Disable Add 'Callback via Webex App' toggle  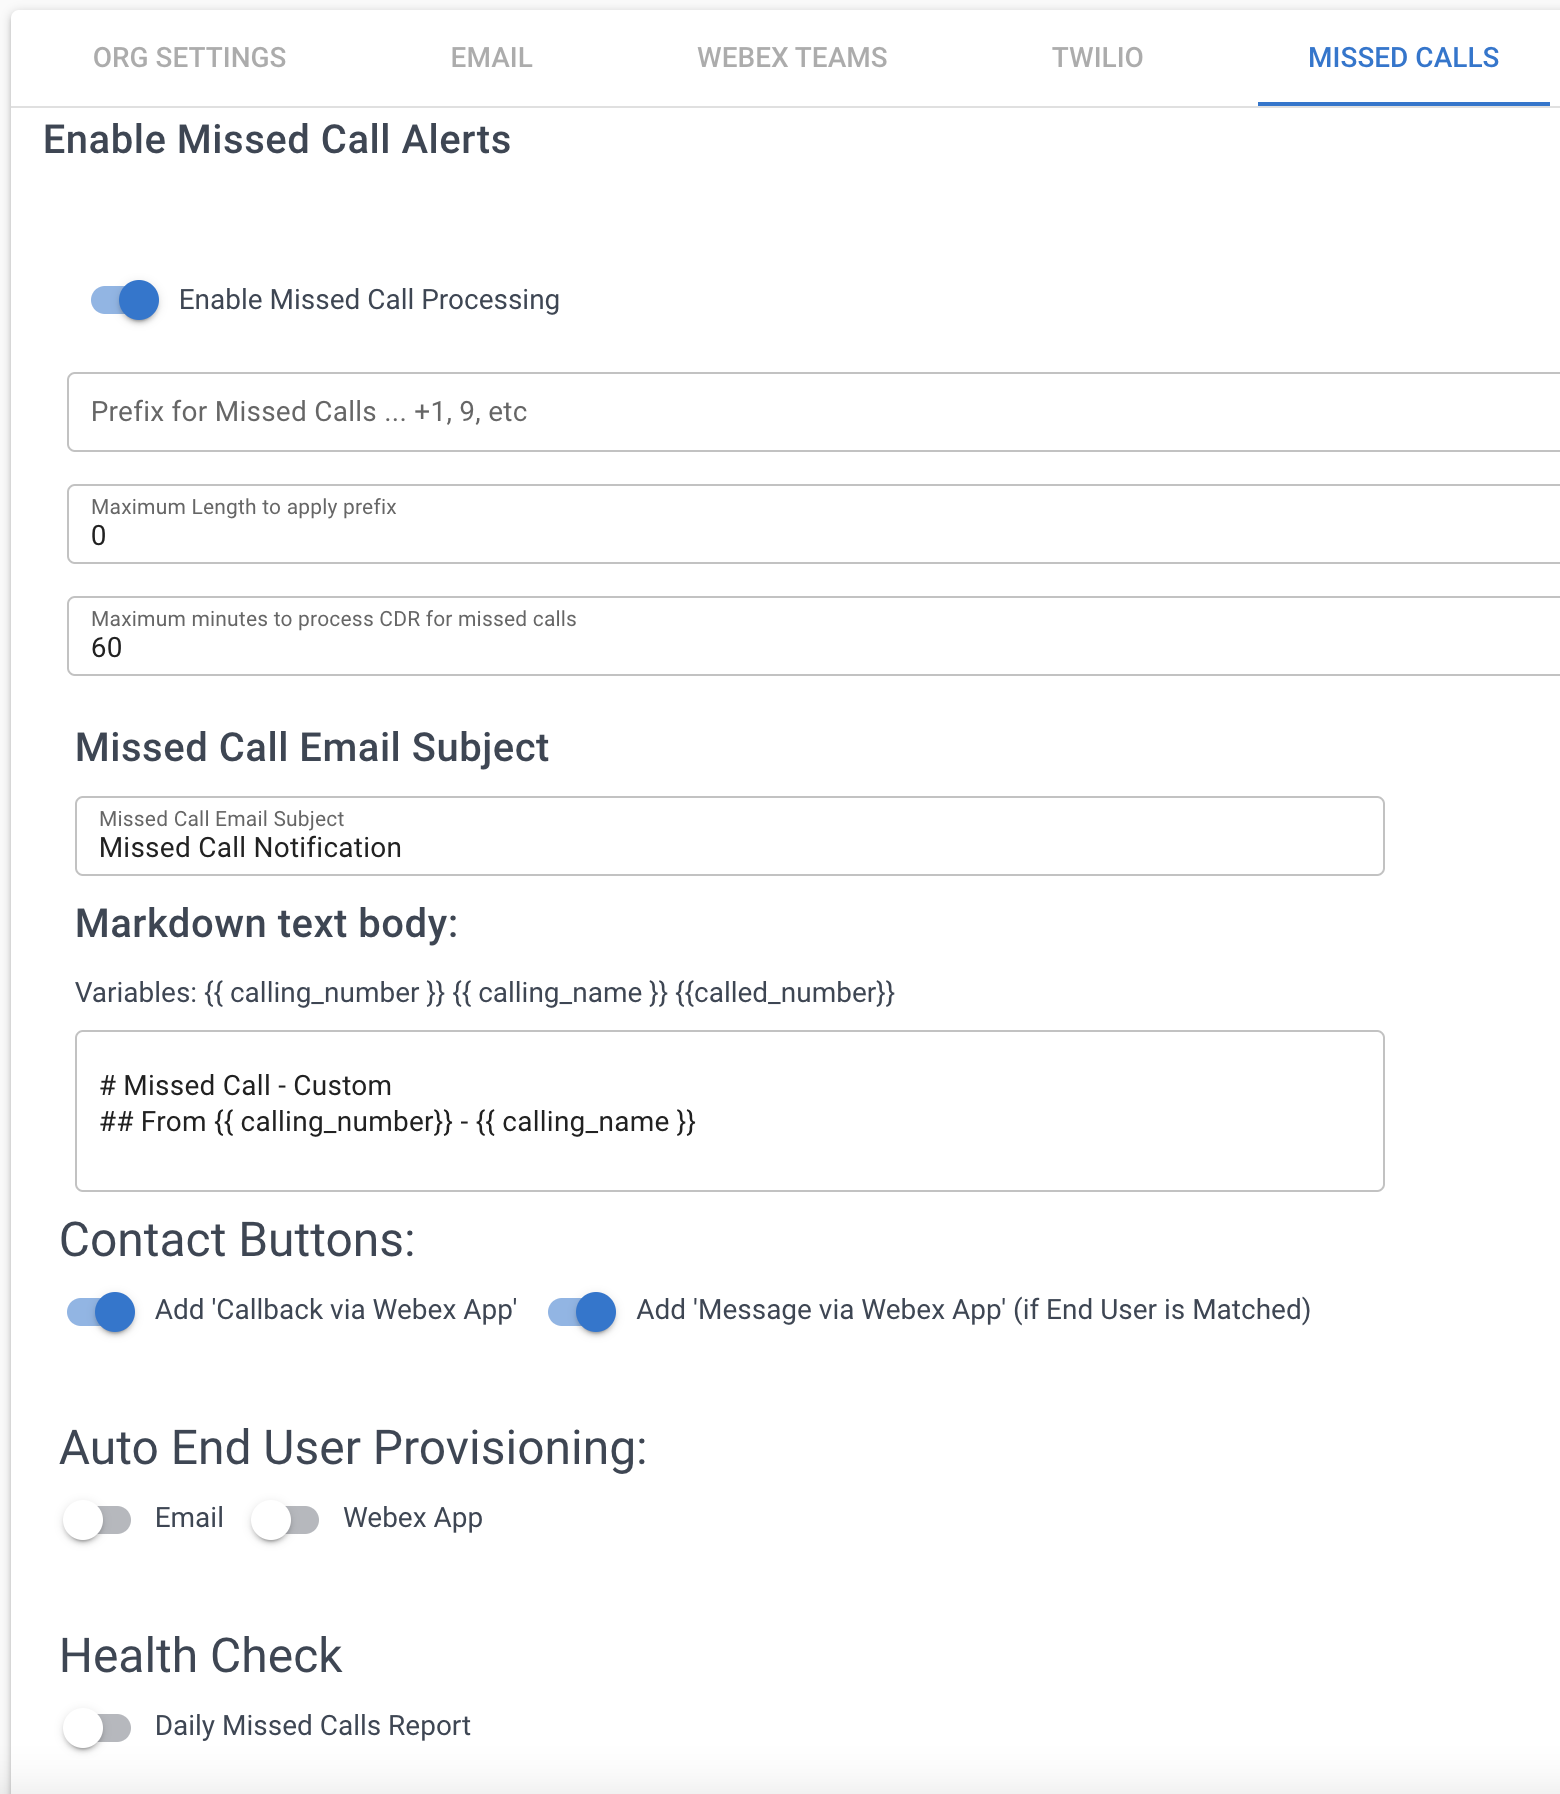(x=99, y=1312)
